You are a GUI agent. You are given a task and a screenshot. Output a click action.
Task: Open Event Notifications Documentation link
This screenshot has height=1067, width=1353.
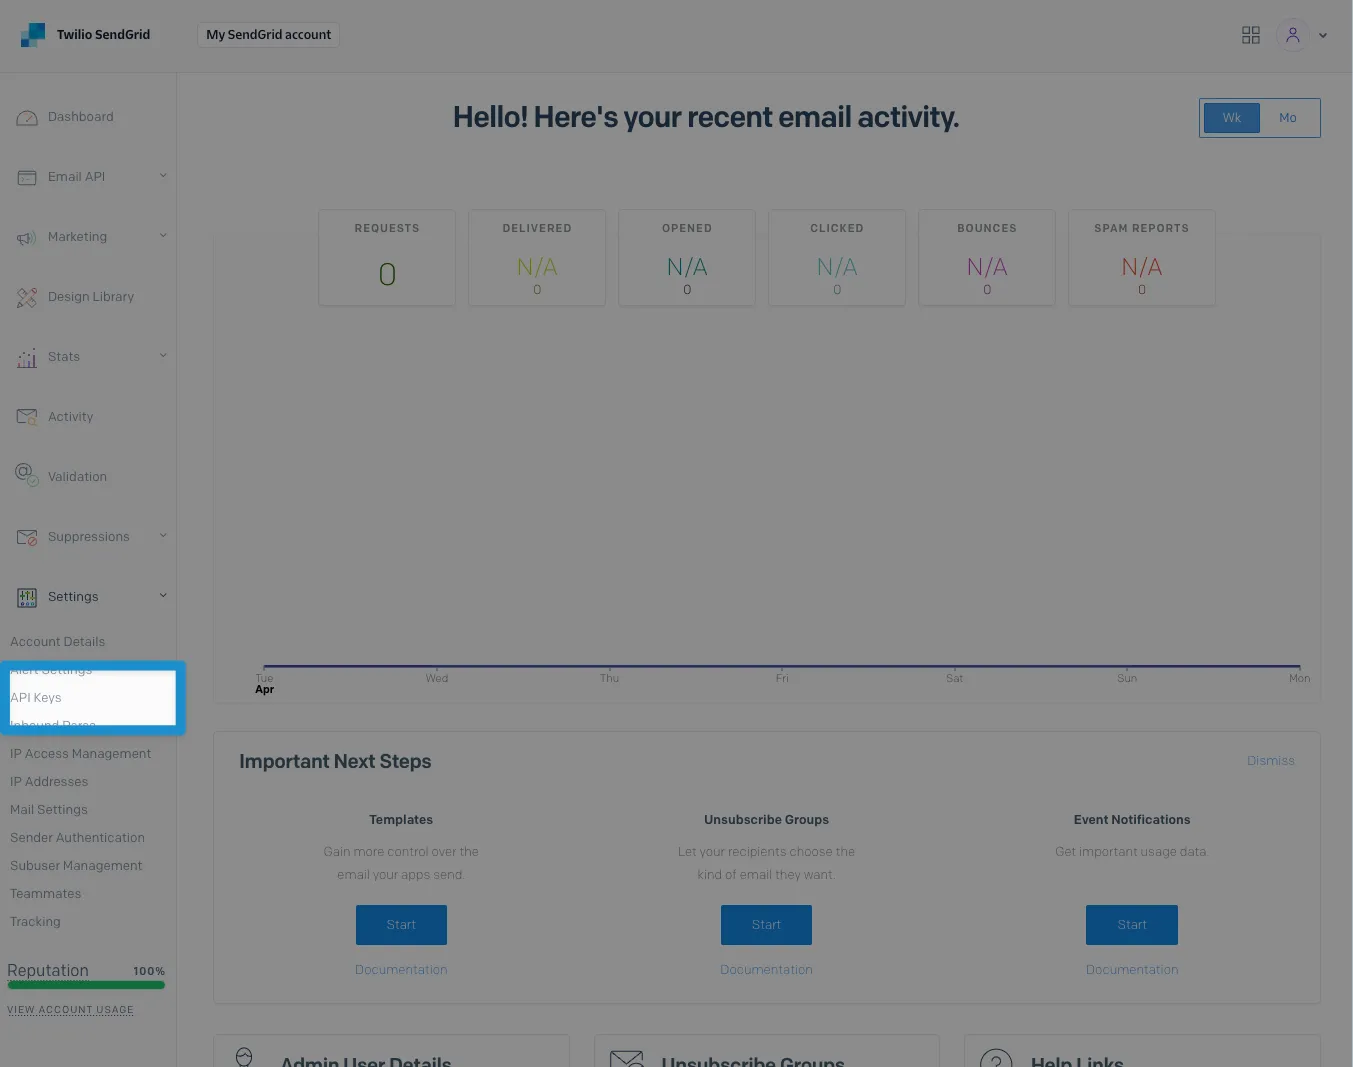[x=1132, y=970]
